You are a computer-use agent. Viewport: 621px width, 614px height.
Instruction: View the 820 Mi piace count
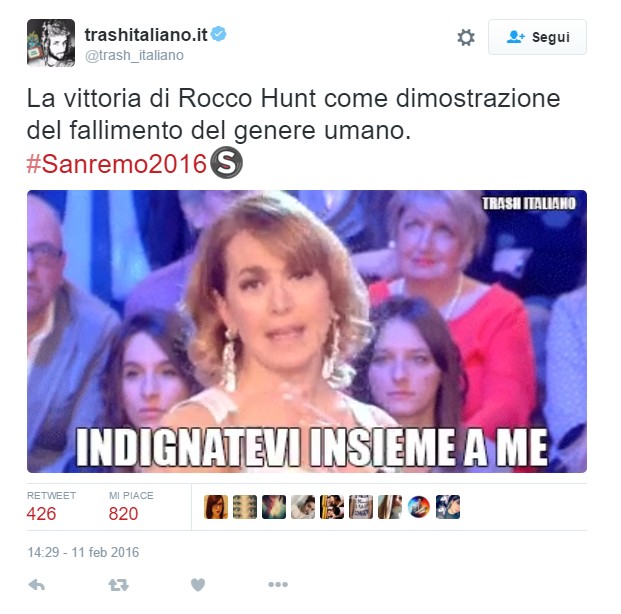tap(123, 514)
